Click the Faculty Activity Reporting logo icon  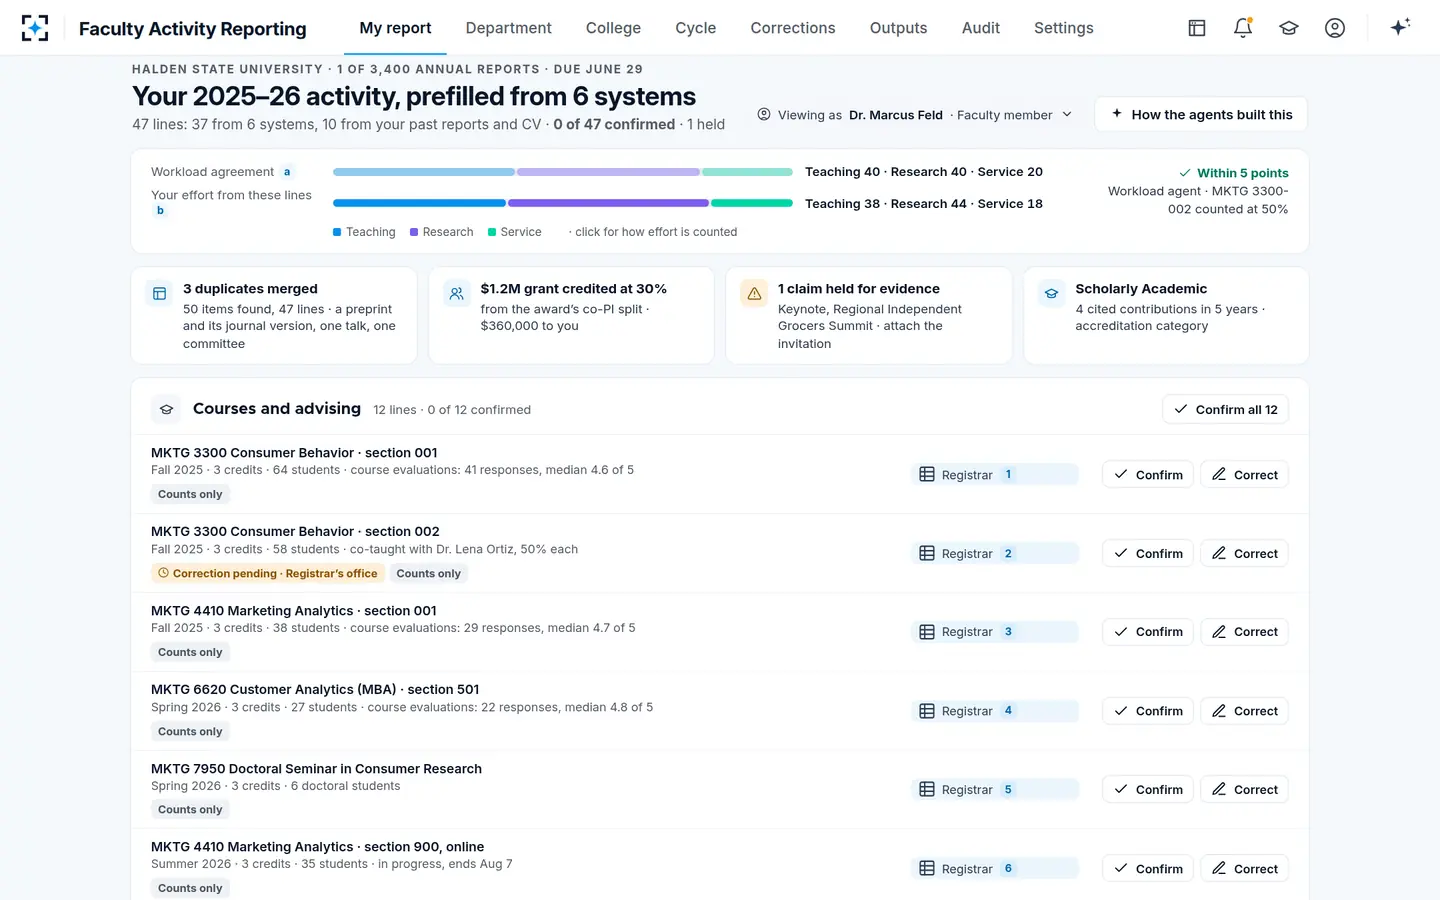pyautogui.click(x=35, y=28)
